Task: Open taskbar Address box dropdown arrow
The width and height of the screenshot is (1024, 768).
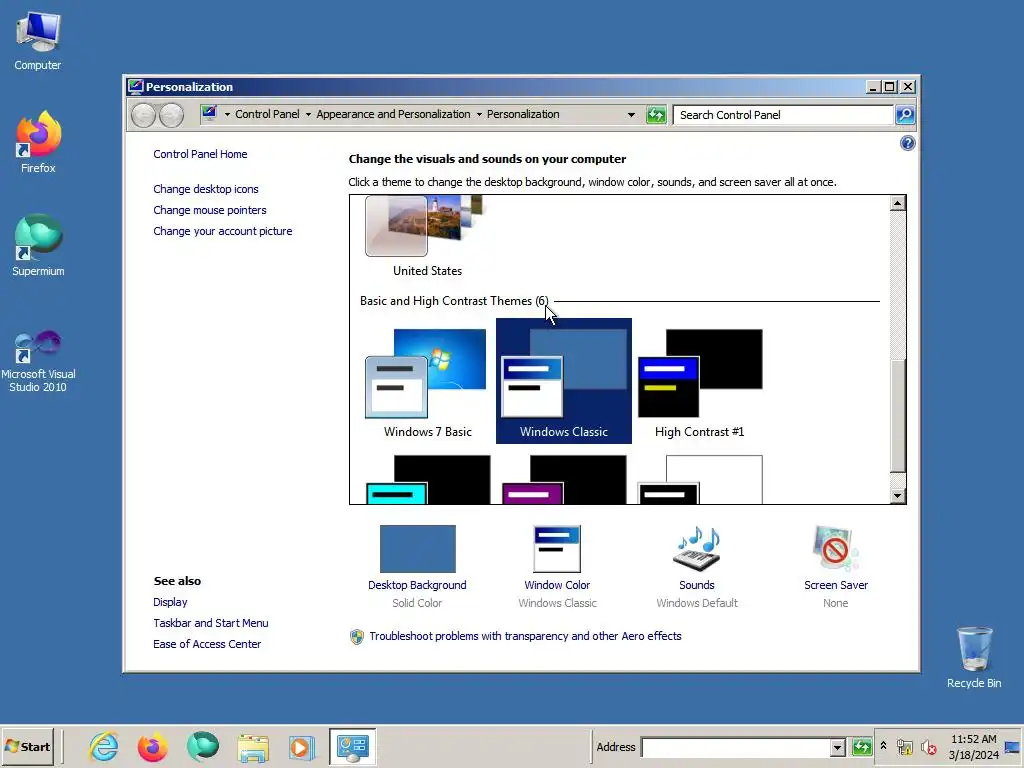Action: coord(837,747)
